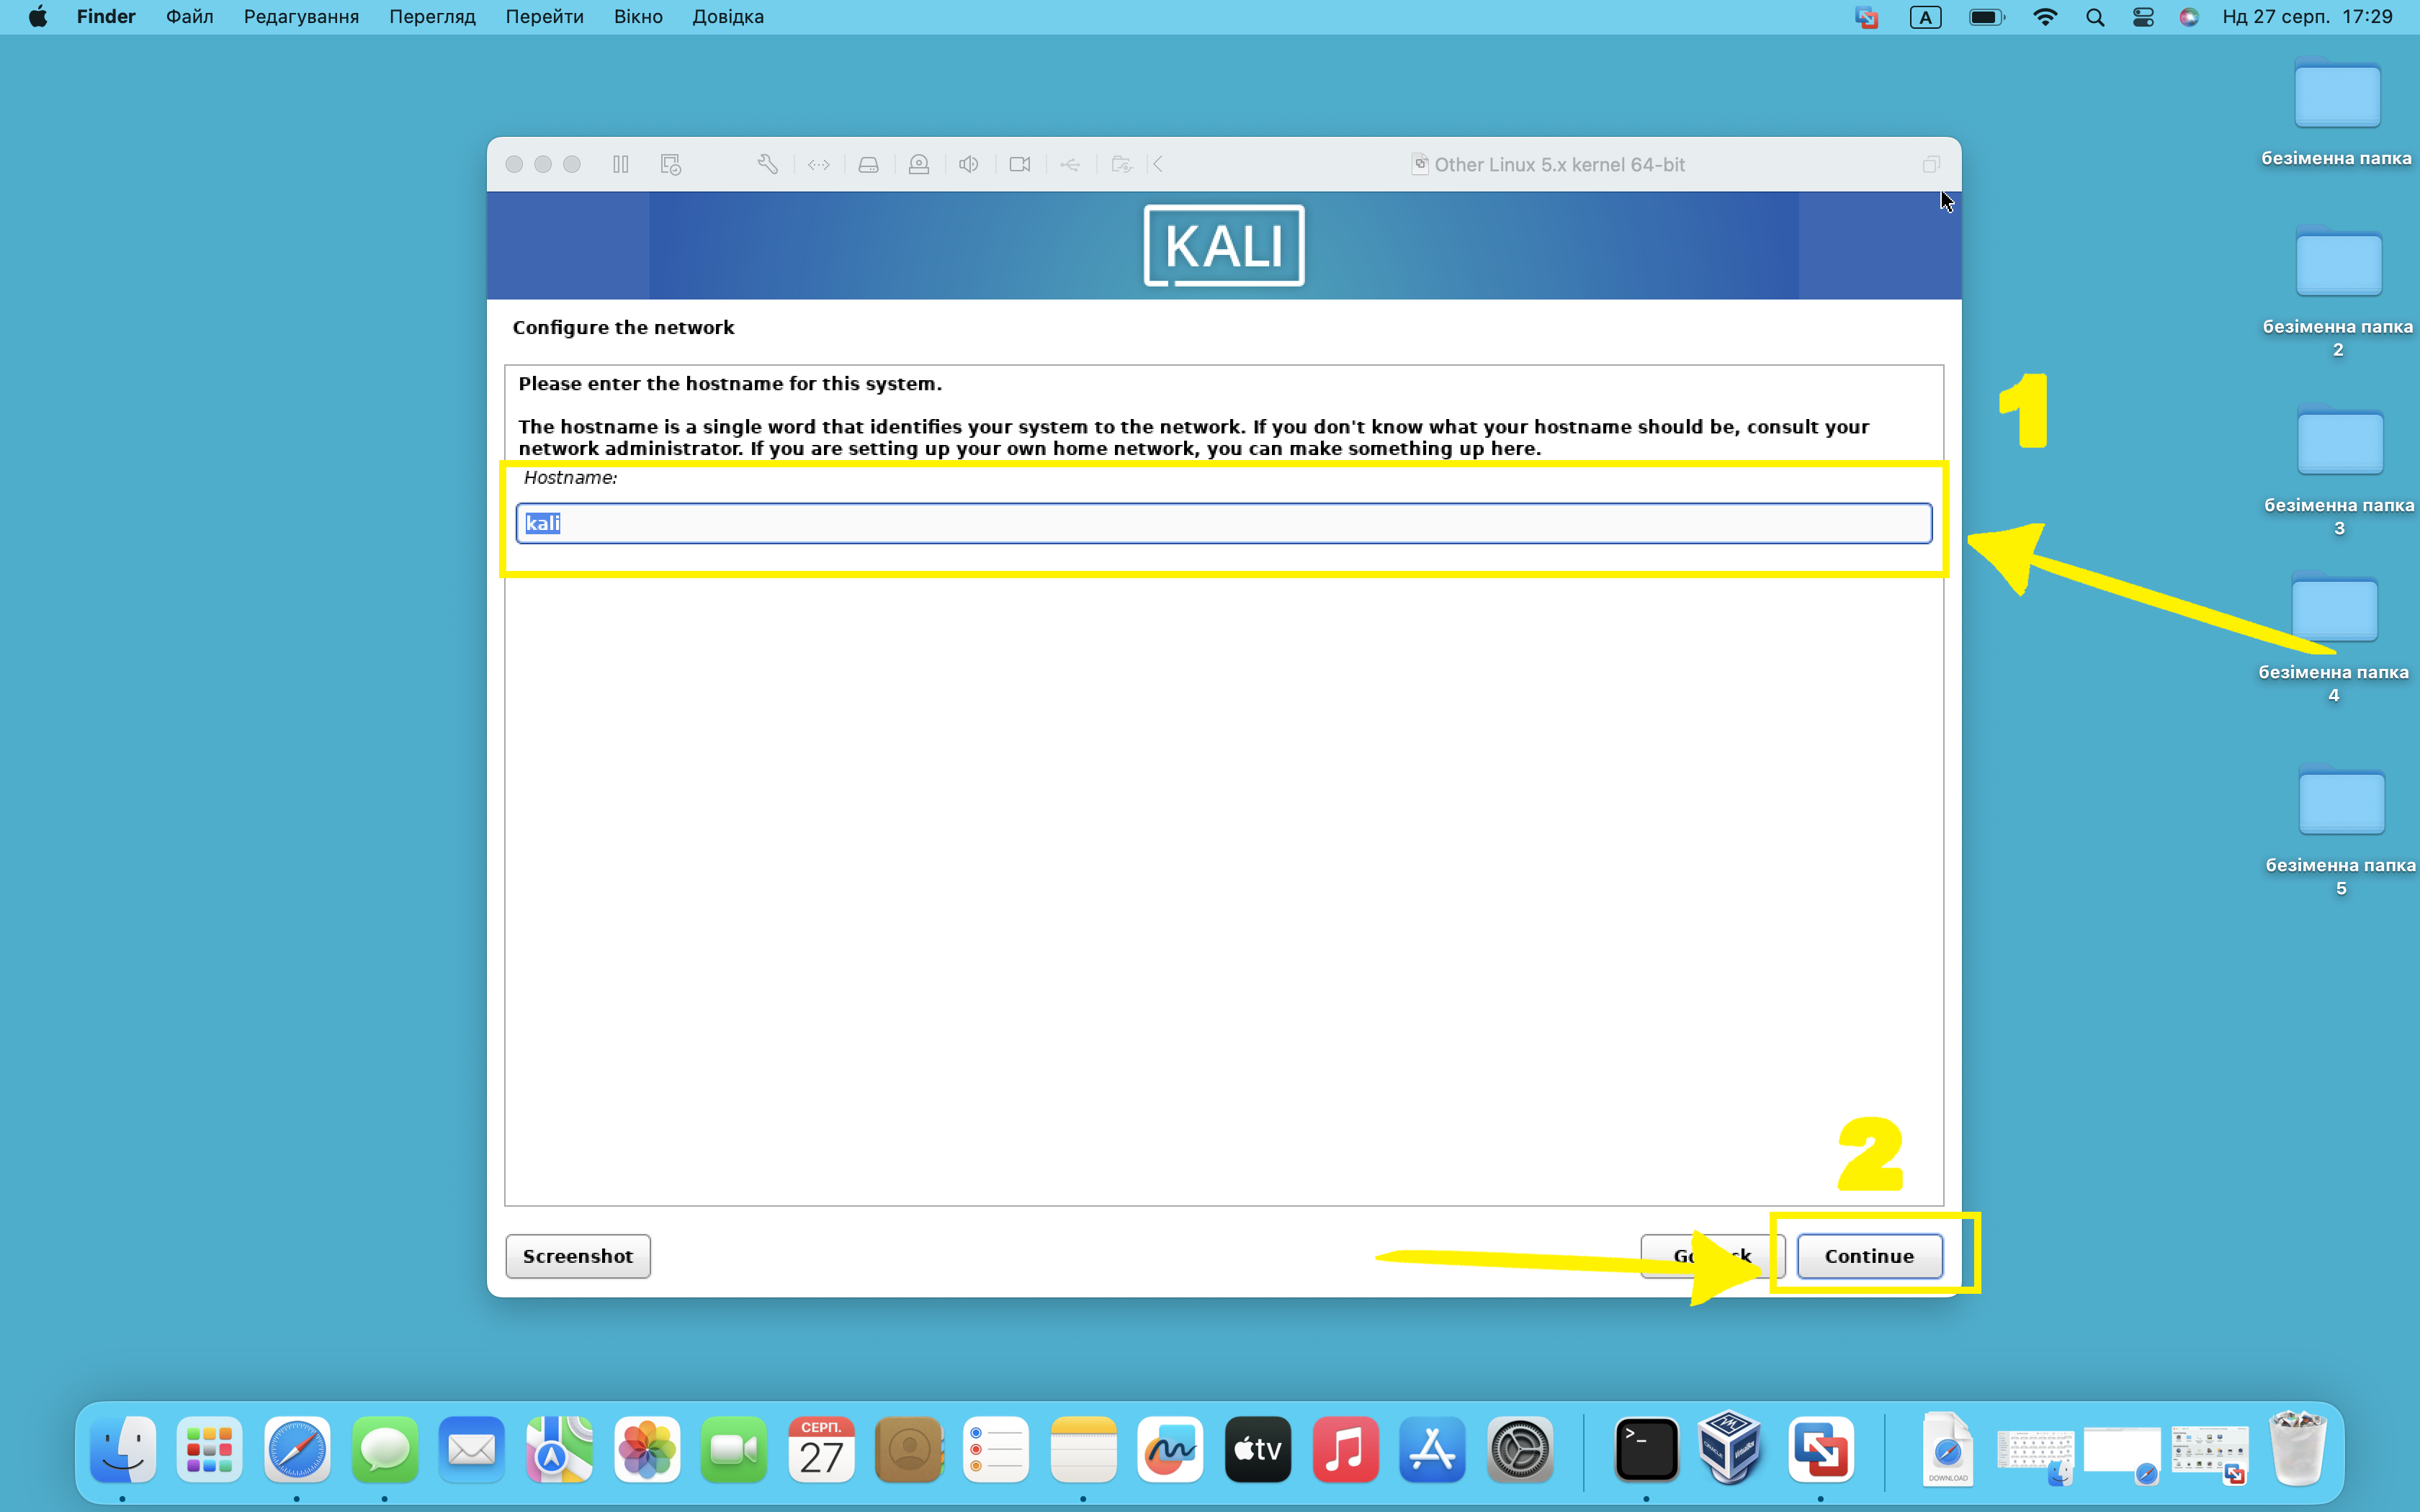Viewport: 2420px width, 1512px height.
Task: Click the Wi-Fi status icon
Action: (x=2045, y=17)
